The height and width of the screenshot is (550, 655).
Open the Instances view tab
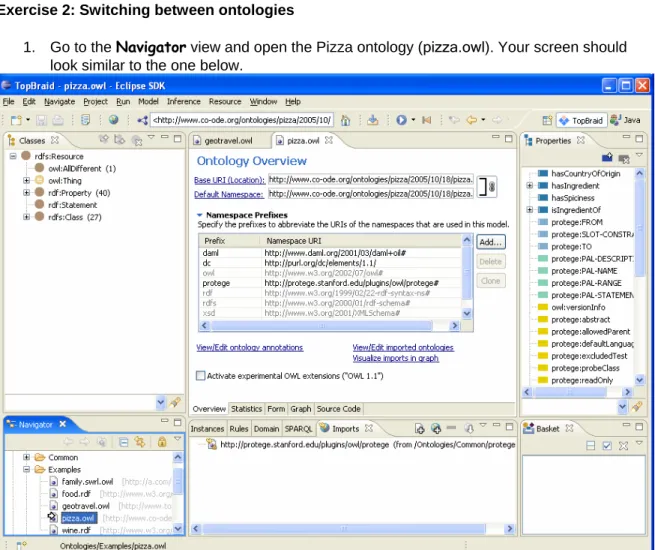coord(207,429)
